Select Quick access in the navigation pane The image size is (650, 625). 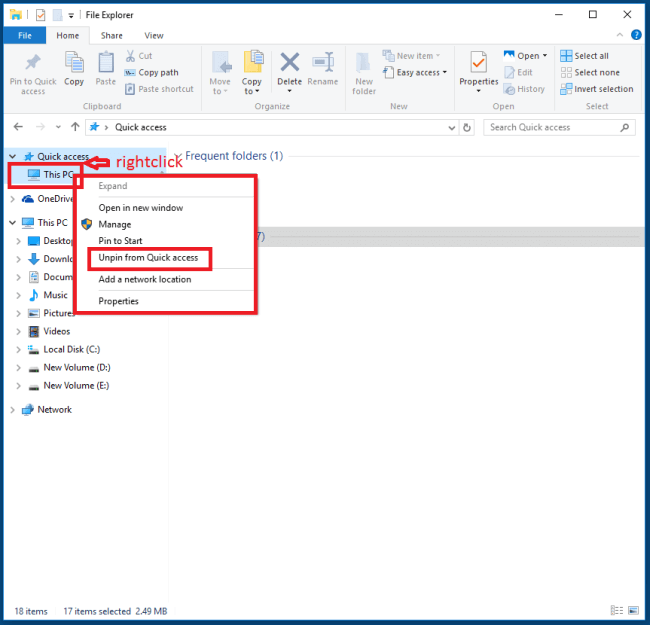click(63, 157)
